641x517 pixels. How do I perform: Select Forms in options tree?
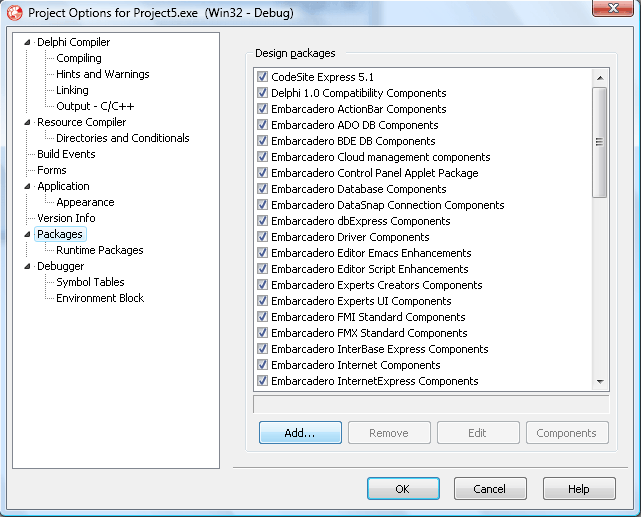[52, 170]
